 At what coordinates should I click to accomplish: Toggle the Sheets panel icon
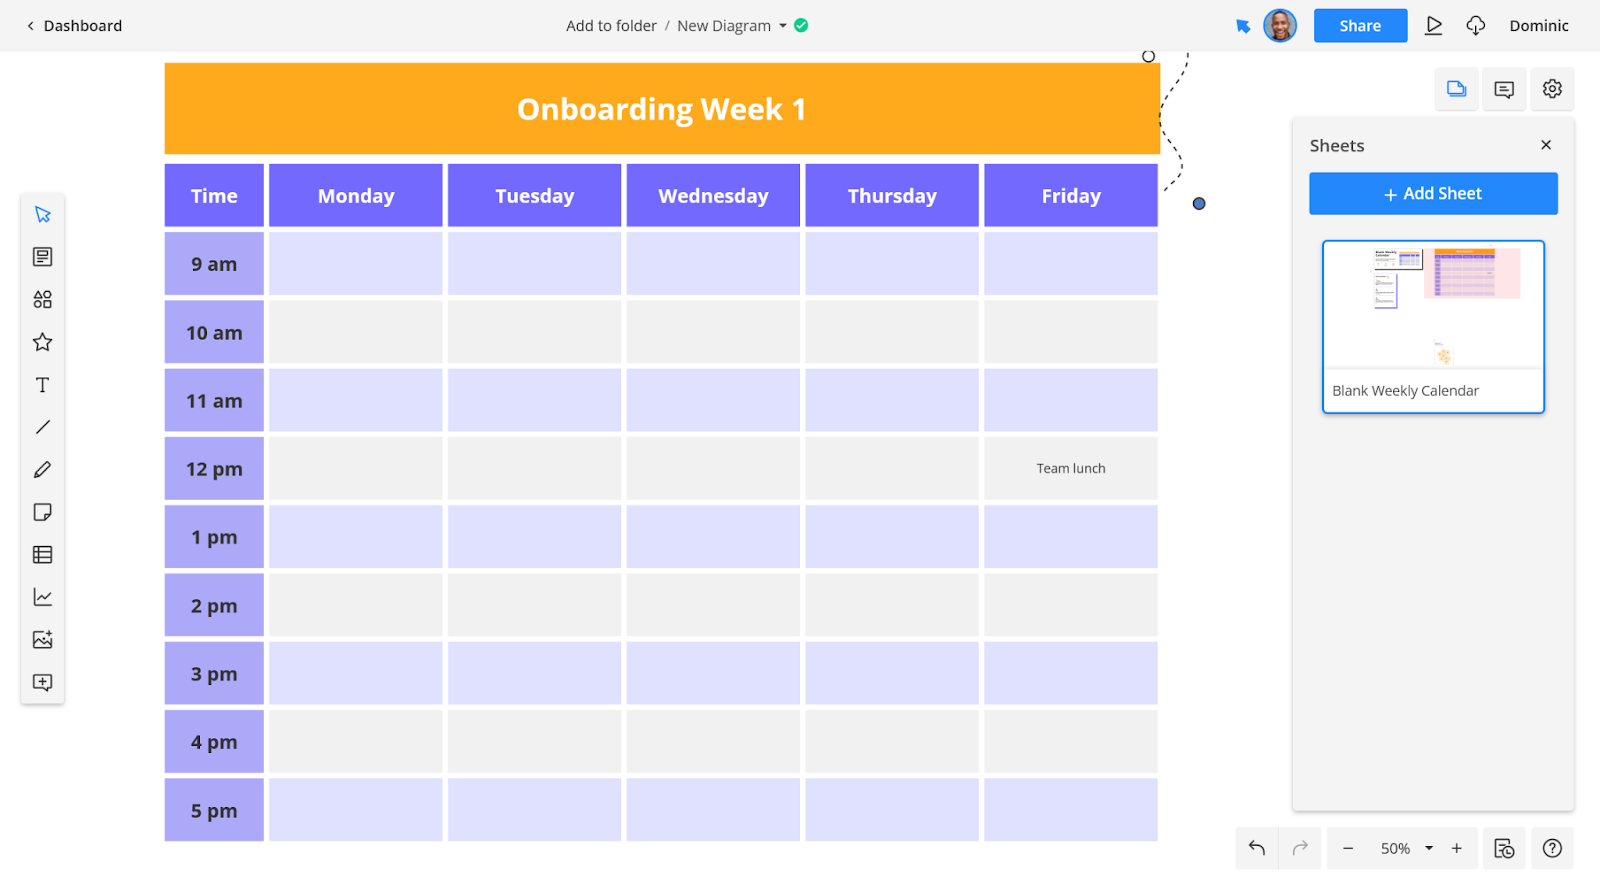coord(1456,89)
